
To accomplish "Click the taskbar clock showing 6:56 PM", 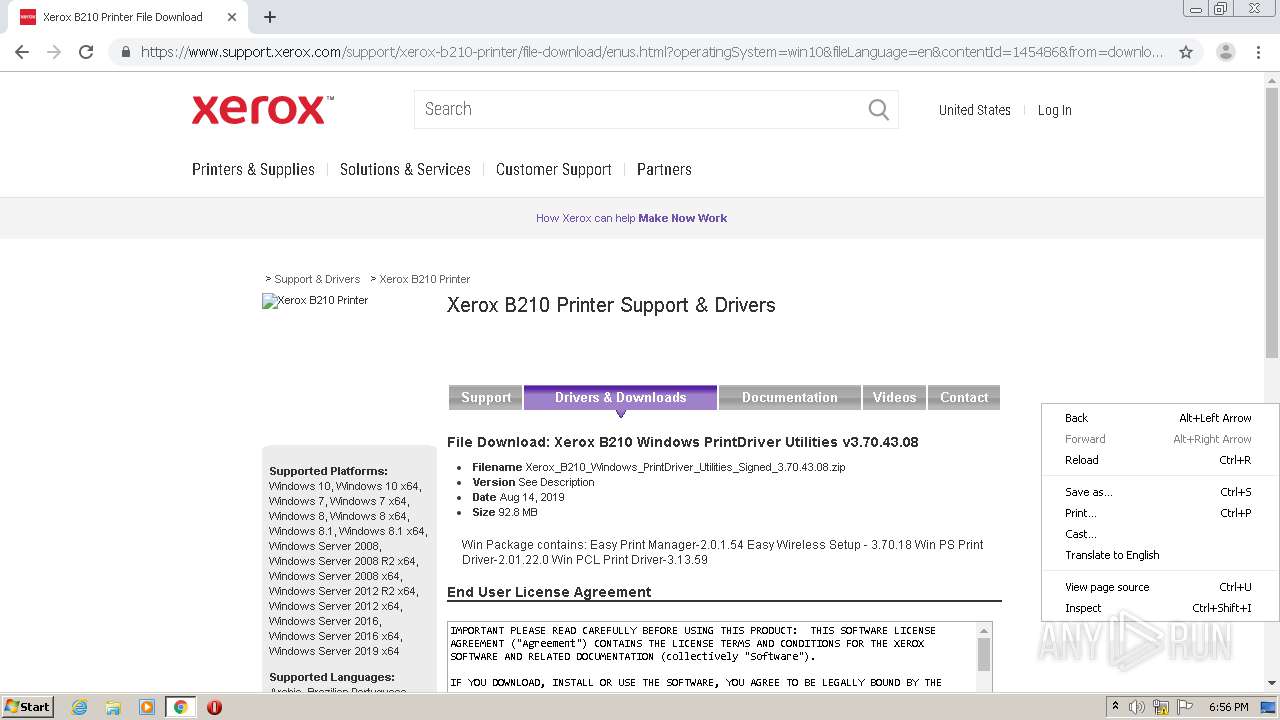I will [1228, 707].
